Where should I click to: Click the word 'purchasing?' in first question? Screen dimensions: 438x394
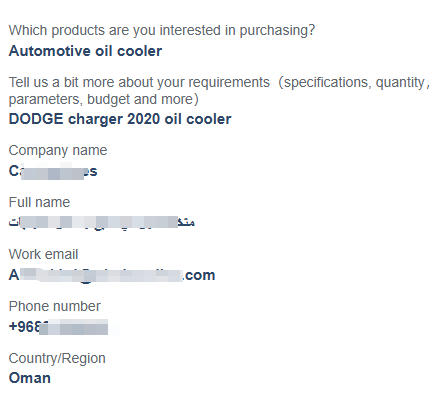(277, 31)
